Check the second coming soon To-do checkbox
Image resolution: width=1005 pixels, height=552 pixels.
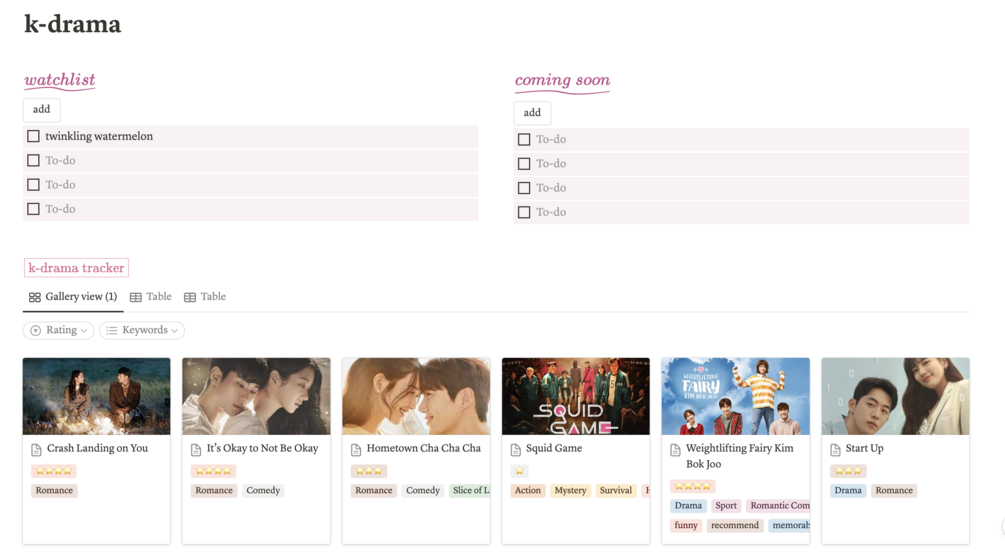click(524, 163)
